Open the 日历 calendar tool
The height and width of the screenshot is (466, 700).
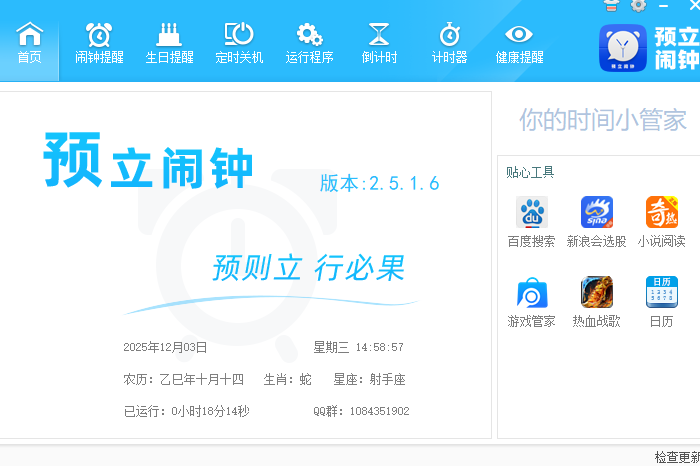(661, 302)
